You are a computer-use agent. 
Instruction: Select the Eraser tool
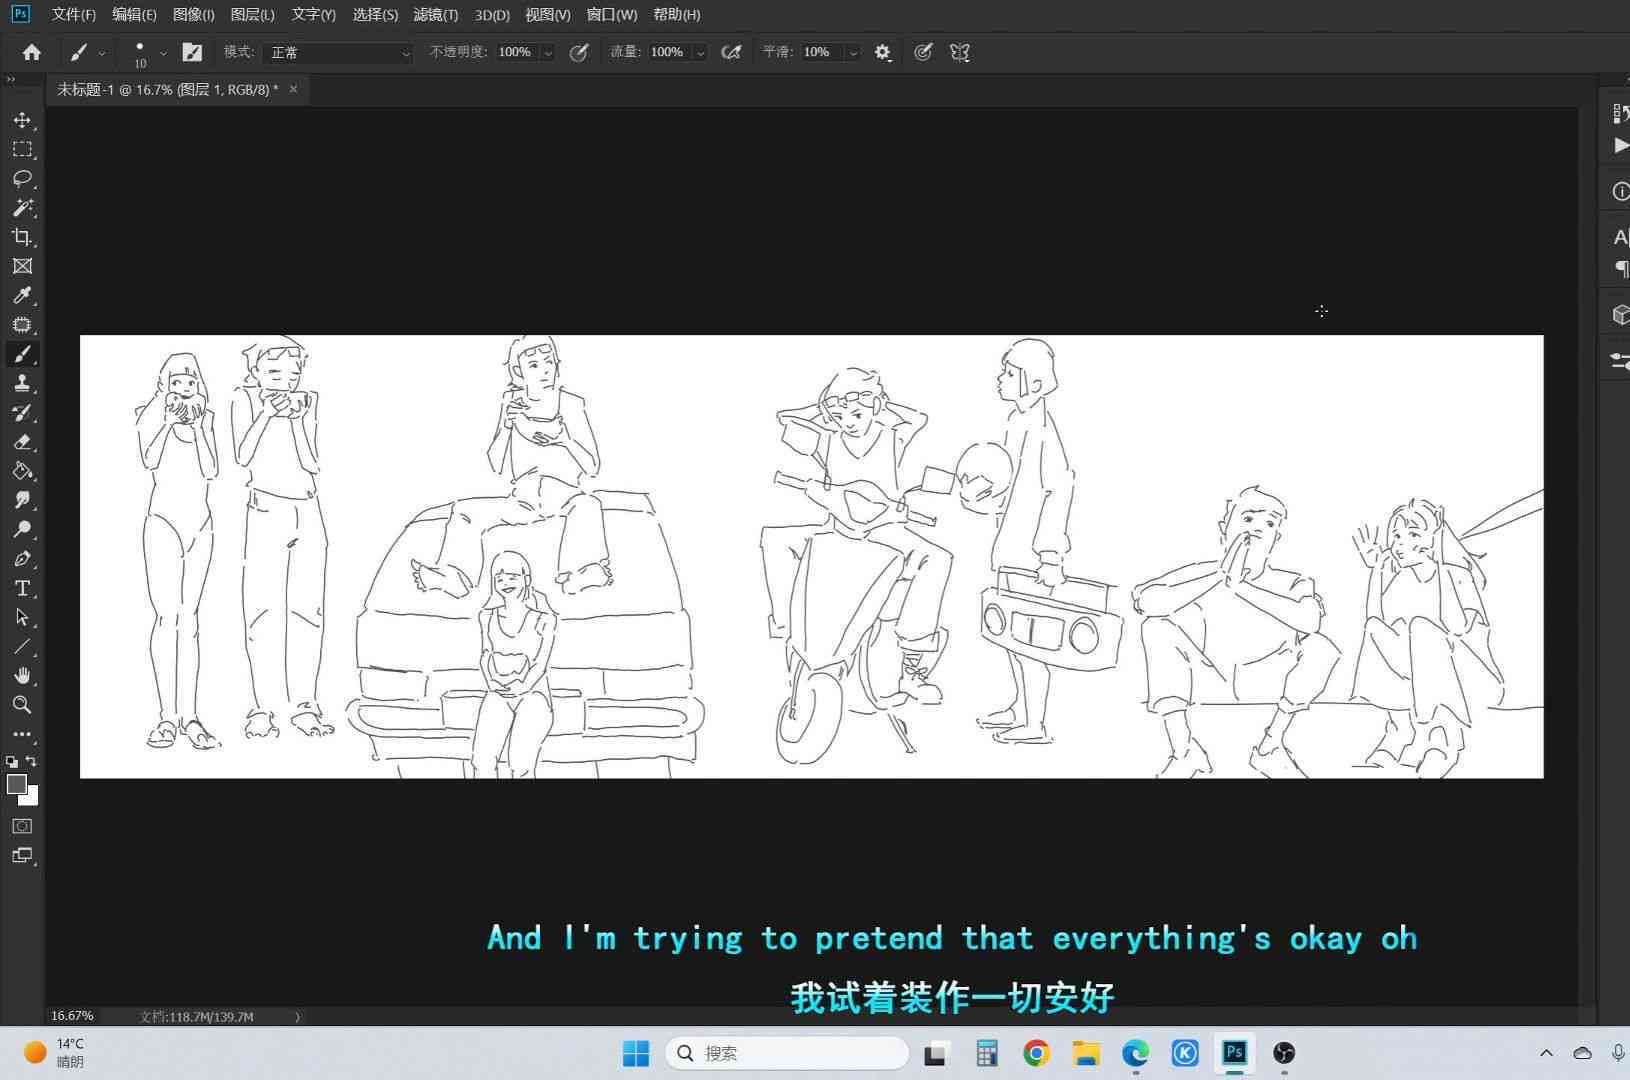click(x=22, y=442)
